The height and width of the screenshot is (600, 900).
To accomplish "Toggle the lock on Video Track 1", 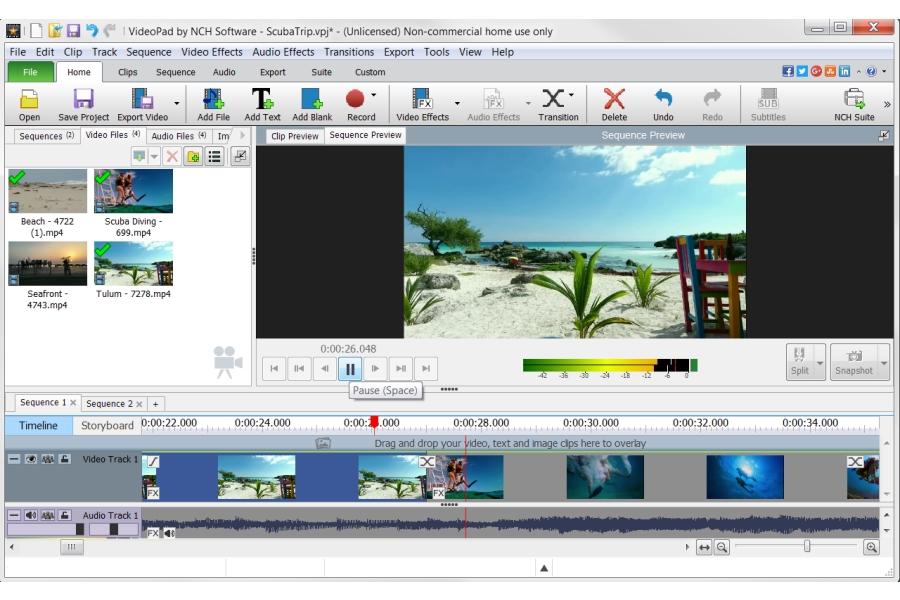I will (65, 460).
